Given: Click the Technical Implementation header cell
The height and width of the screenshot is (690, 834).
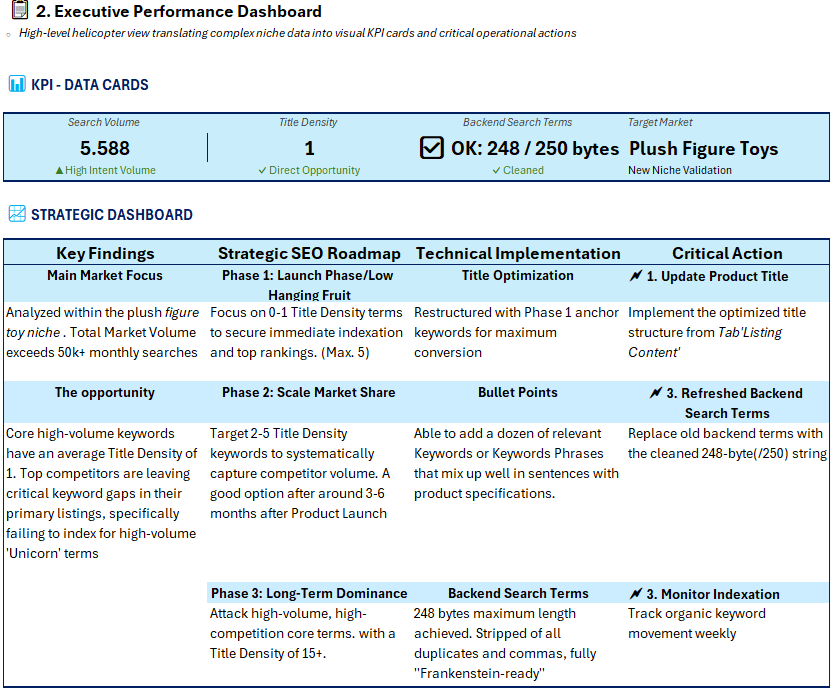Looking at the screenshot, I should [518, 253].
